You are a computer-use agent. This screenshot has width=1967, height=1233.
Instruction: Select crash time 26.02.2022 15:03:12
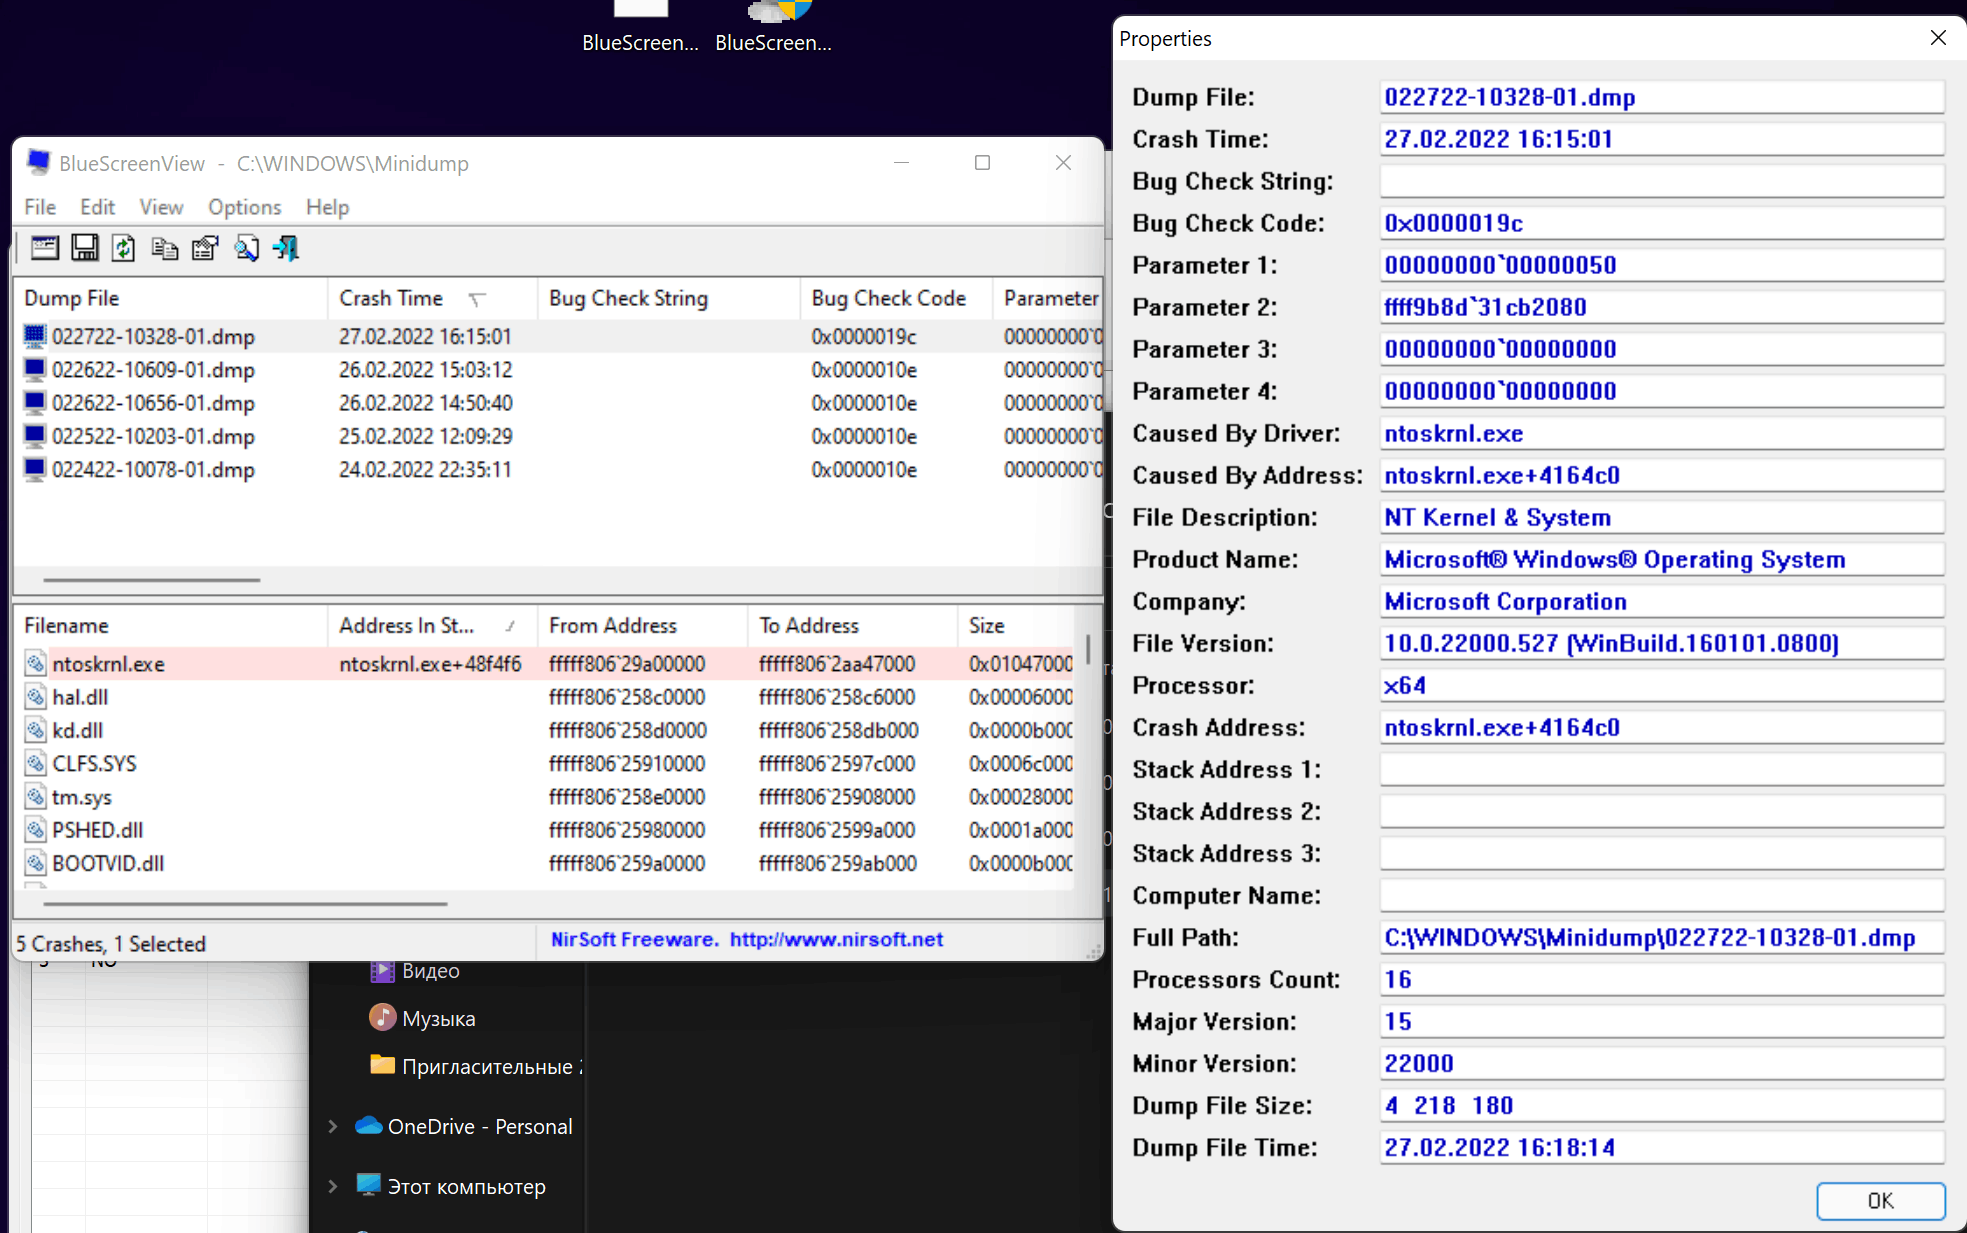click(x=425, y=369)
